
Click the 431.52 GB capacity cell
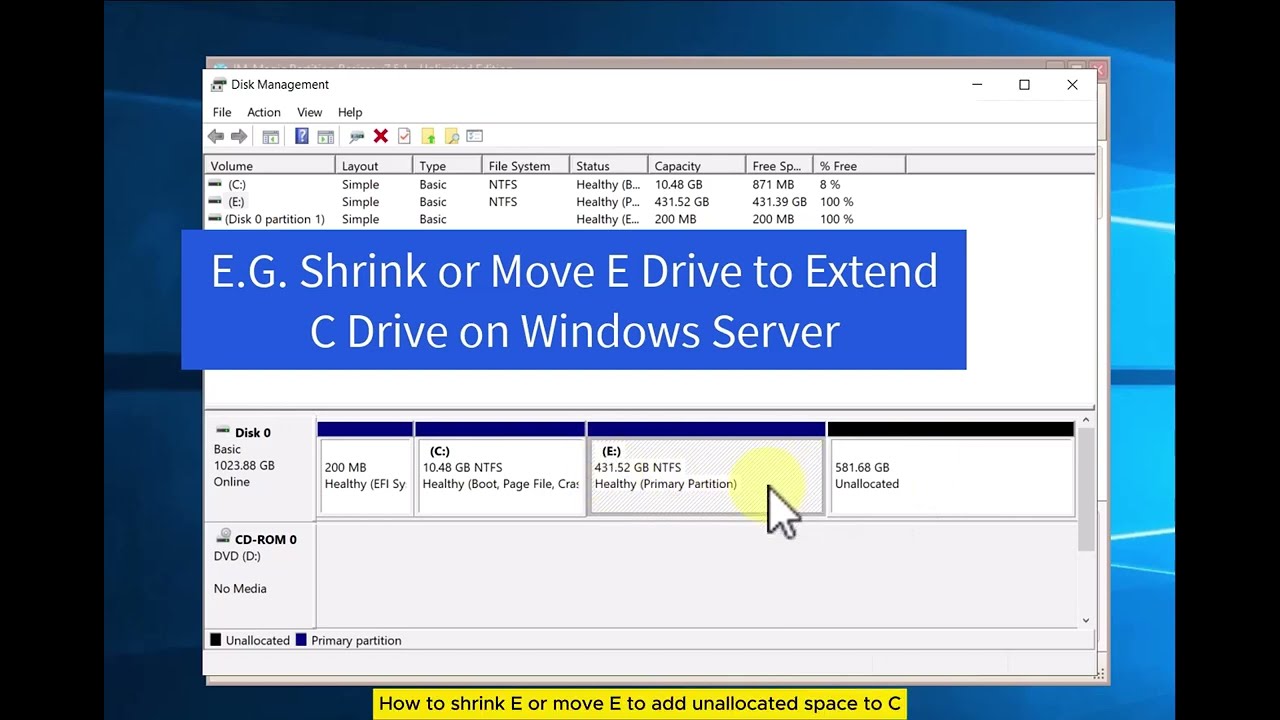(x=682, y=201)
